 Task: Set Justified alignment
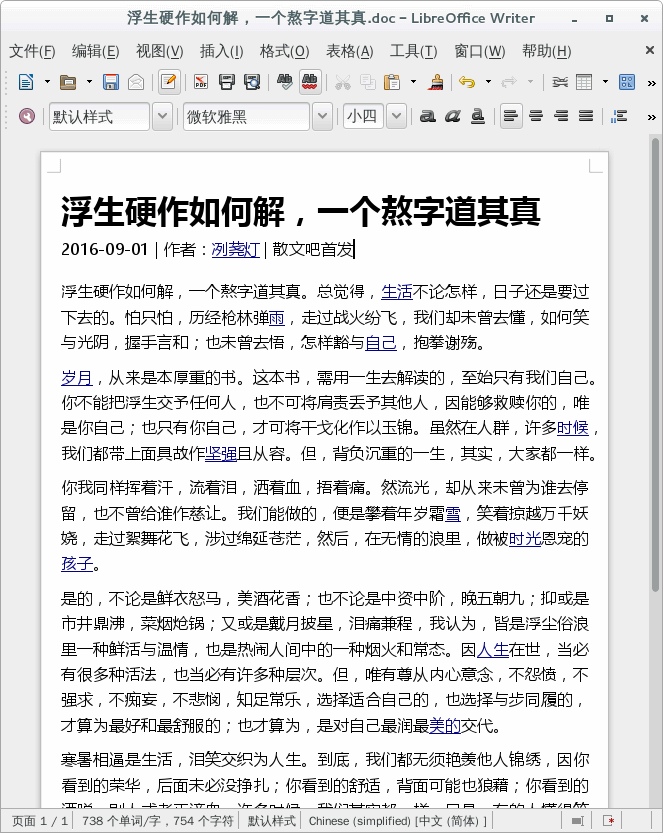click(586, 116)
